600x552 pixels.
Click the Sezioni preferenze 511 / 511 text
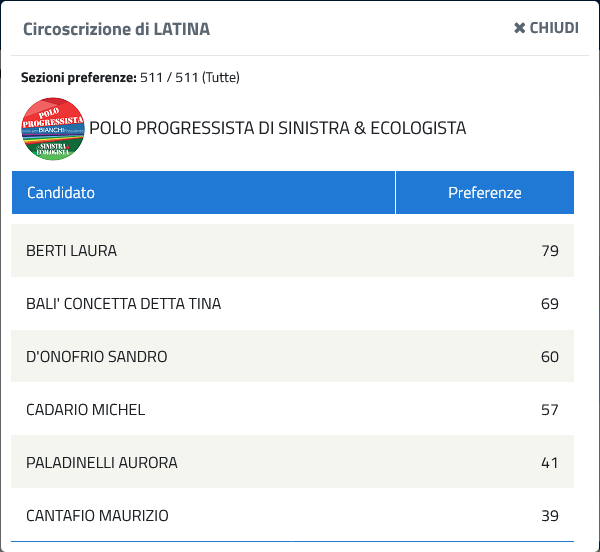(x=130, y=77)
